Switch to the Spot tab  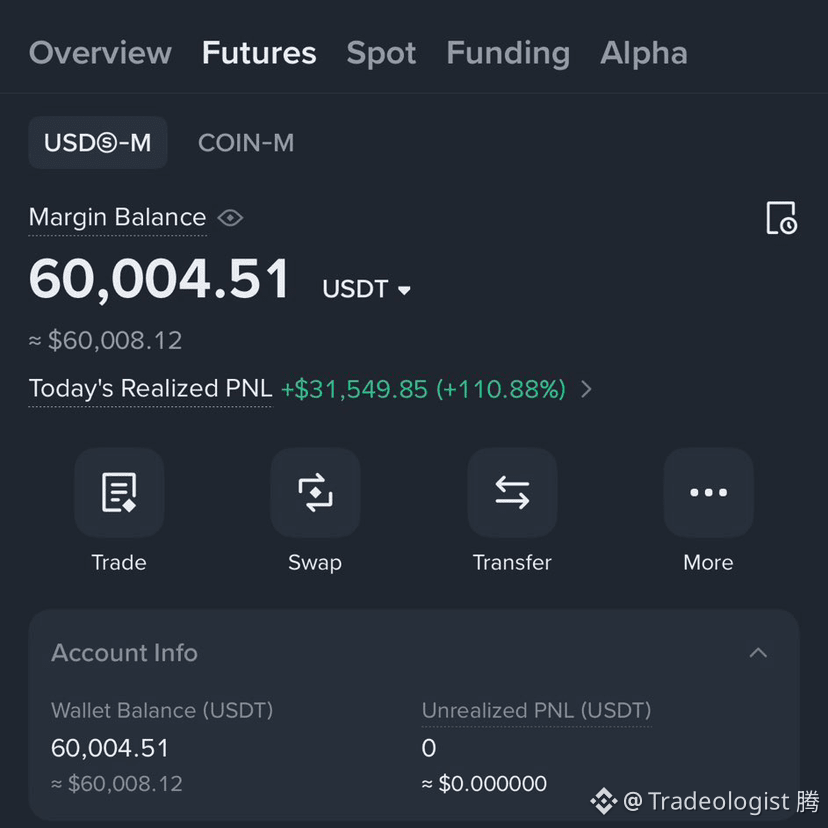pos(381,53)
